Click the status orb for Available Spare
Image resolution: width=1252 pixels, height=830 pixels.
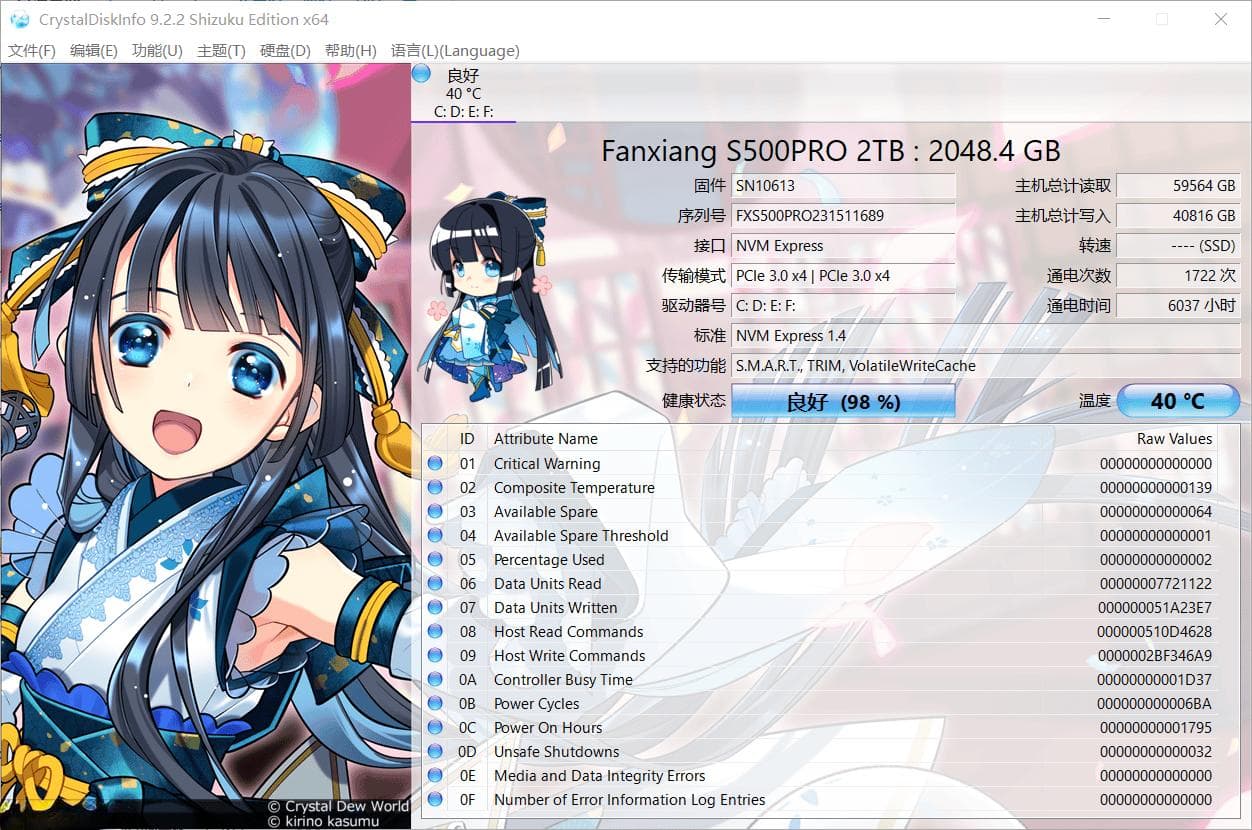click(x=435, y=511)
